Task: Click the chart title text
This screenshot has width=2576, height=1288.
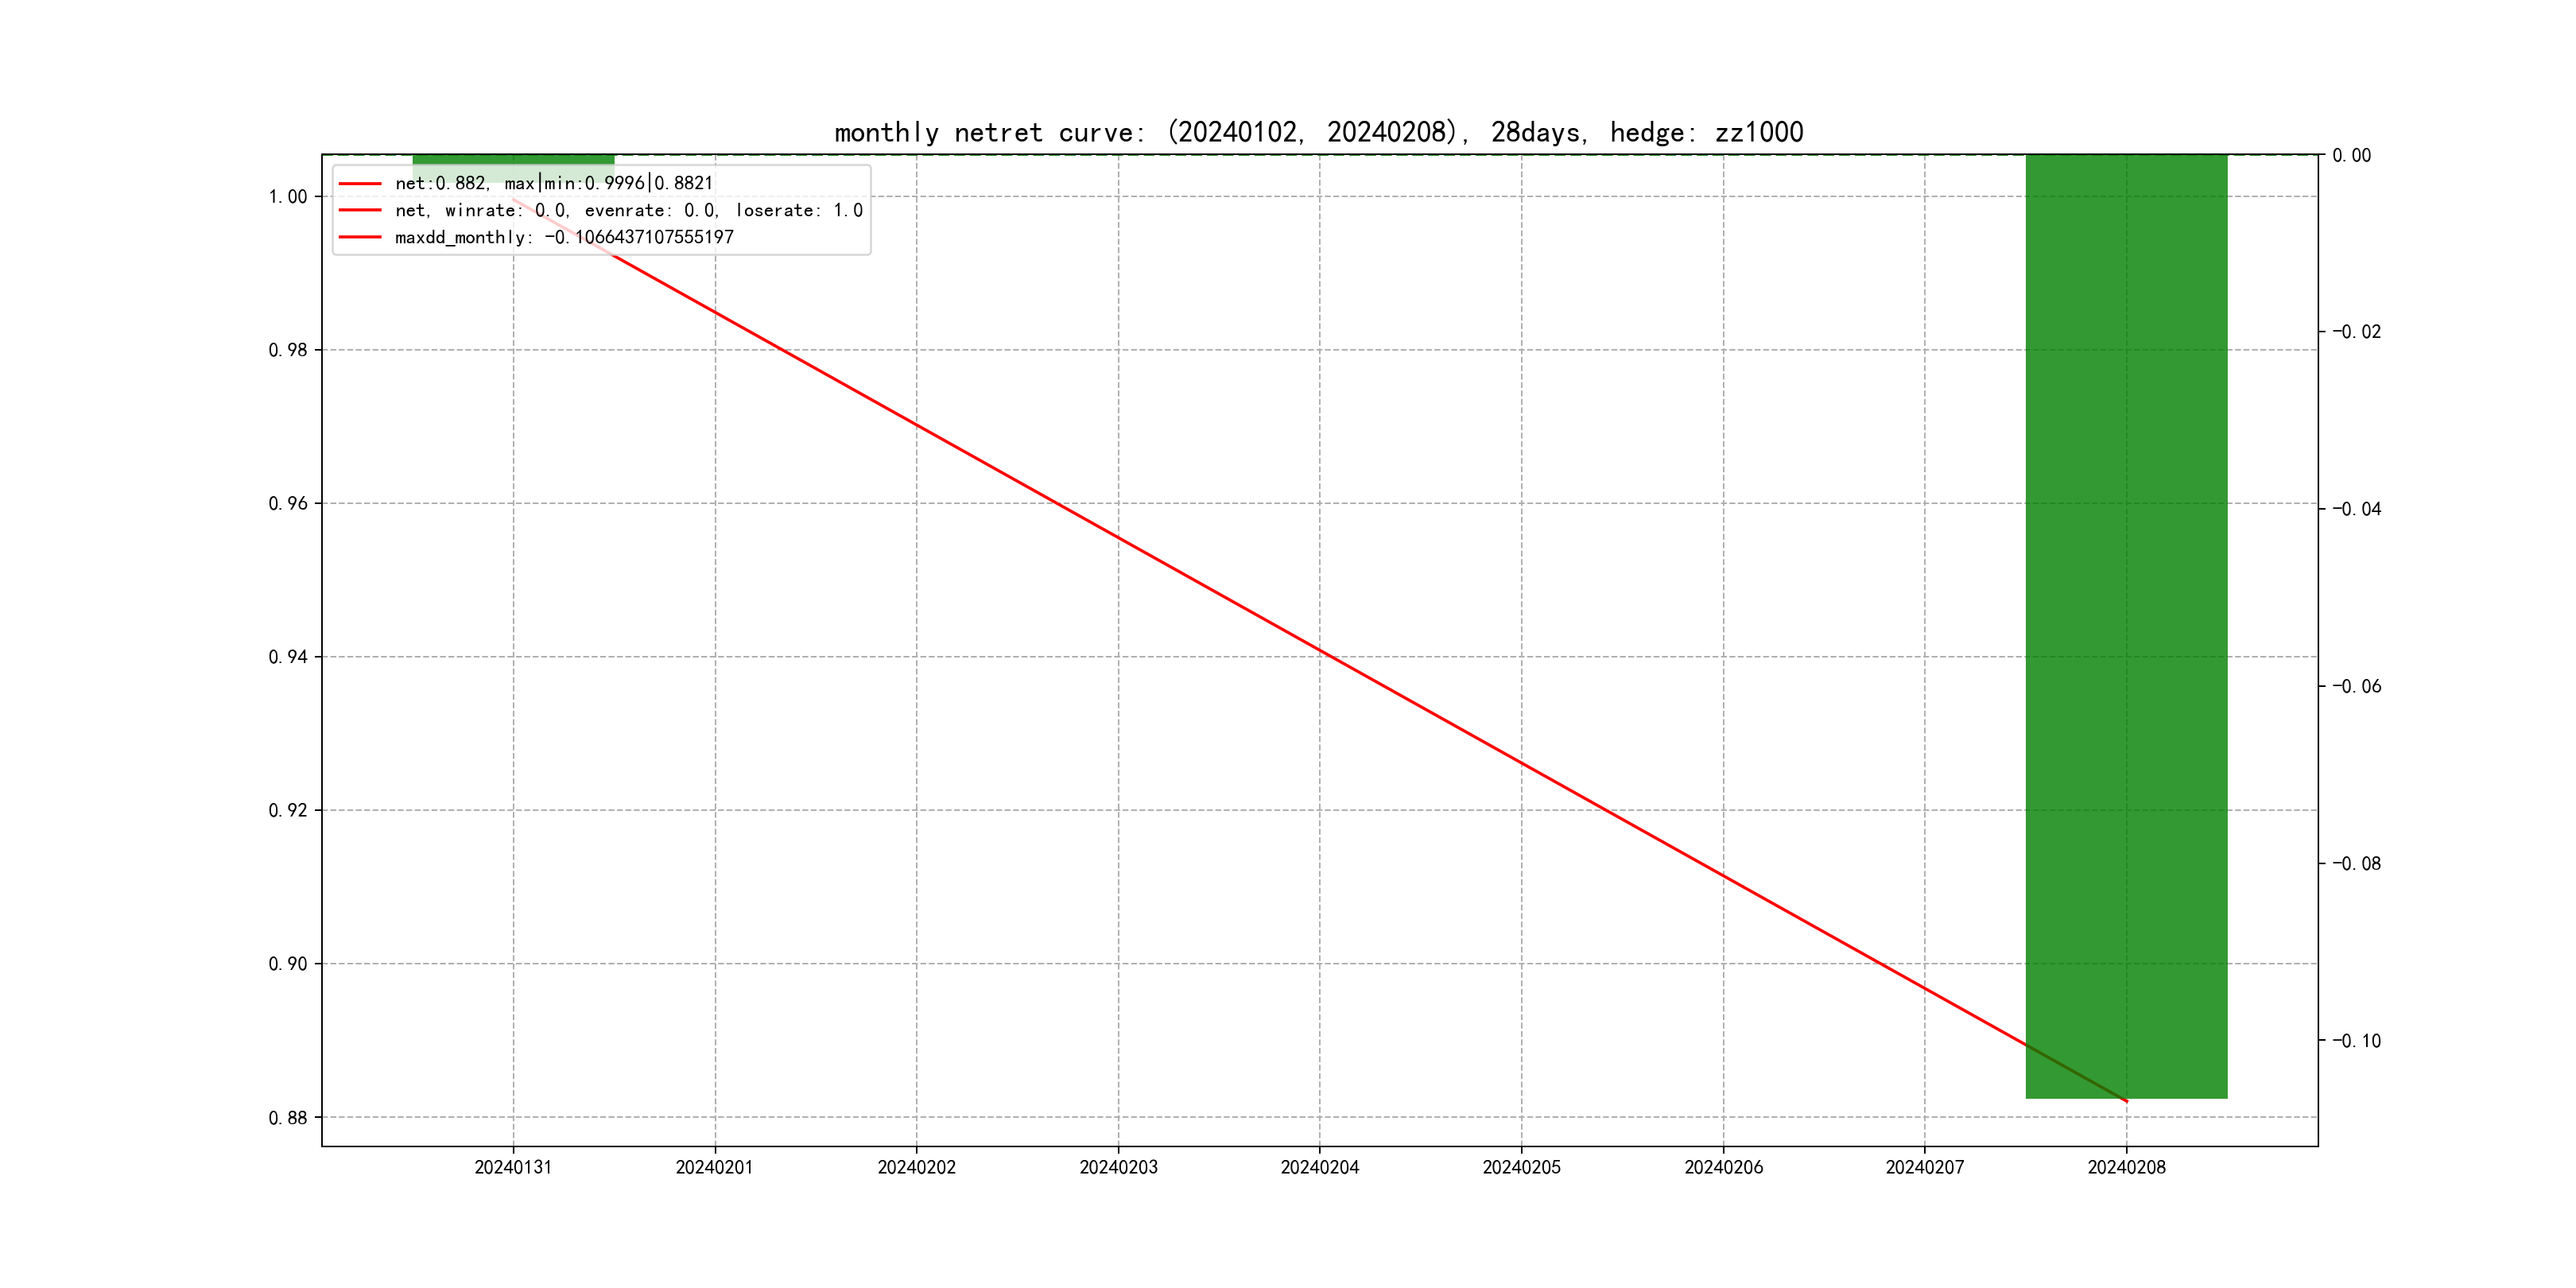Action: 1318,132
